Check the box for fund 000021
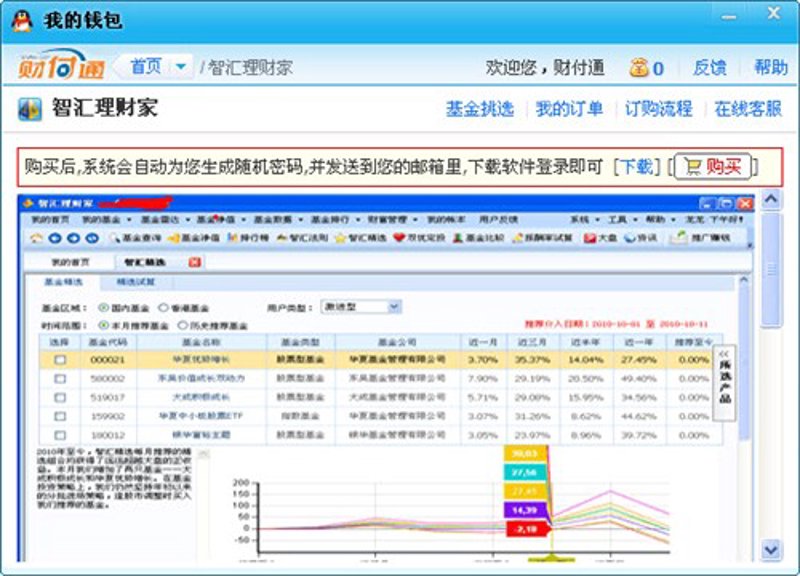 click(x=60, y=360)
